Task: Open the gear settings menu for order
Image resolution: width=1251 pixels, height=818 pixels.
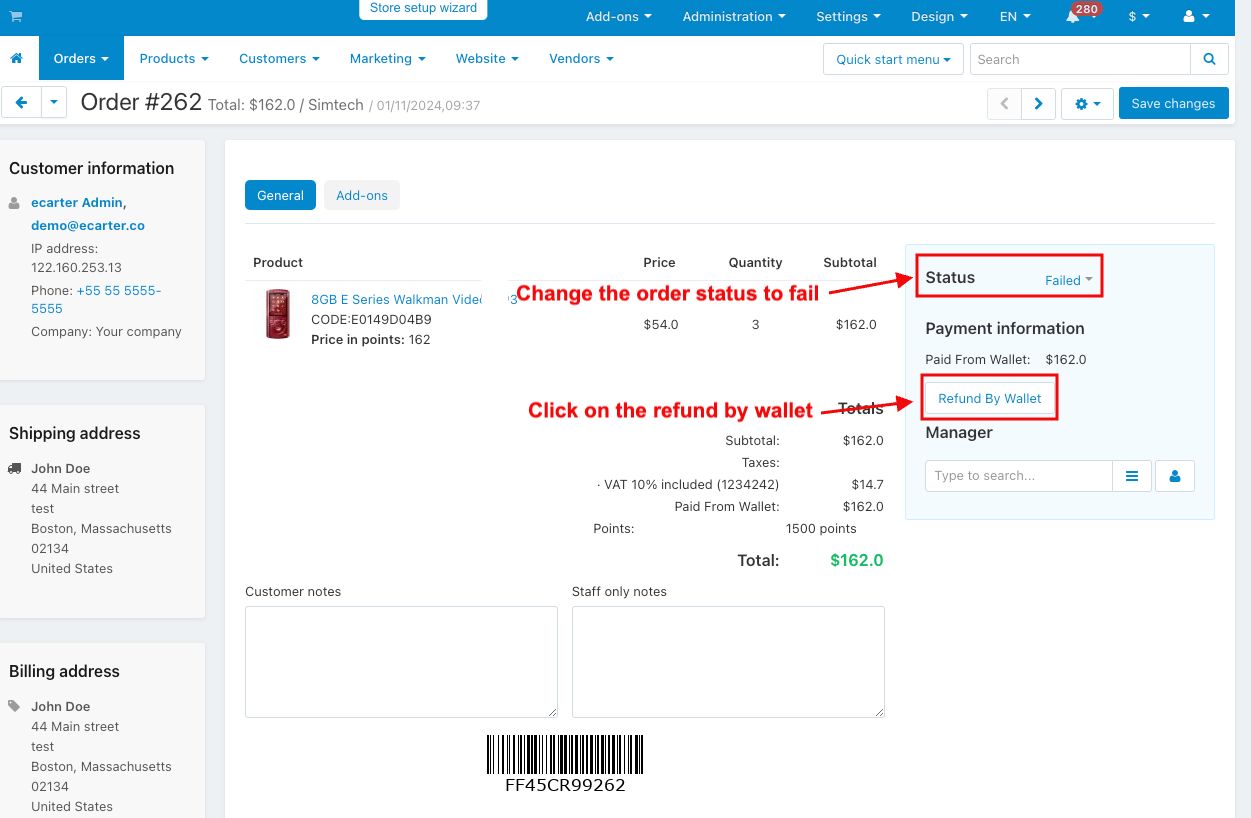Action: pos(1087,103)
